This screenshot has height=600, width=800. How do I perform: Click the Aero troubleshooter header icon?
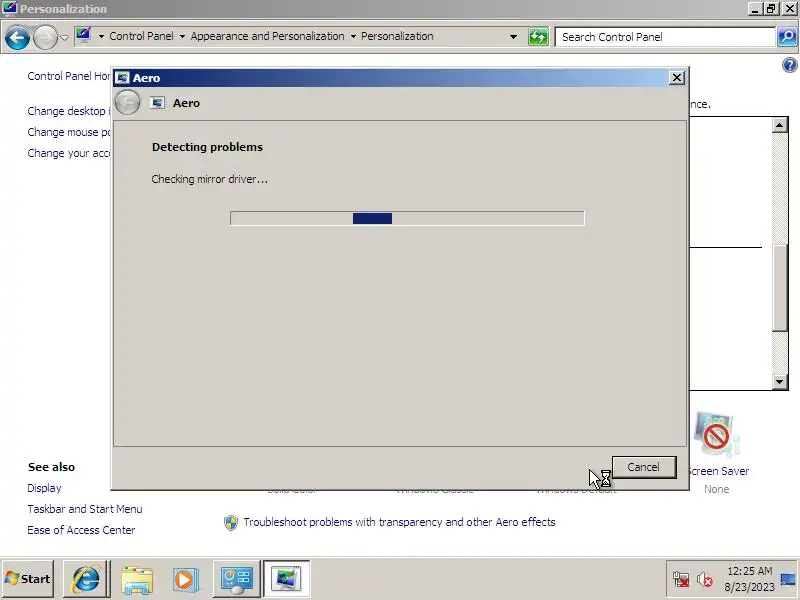click(157, 103)
